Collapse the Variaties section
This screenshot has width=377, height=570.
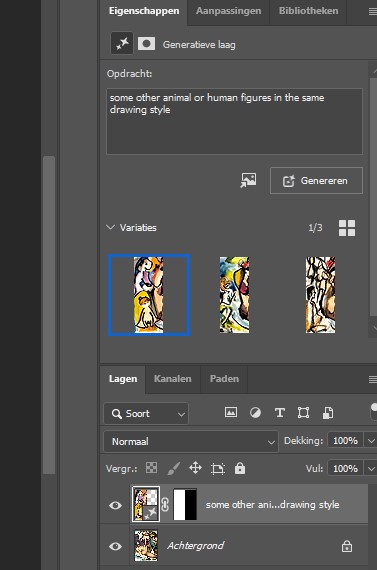[110, 227]
